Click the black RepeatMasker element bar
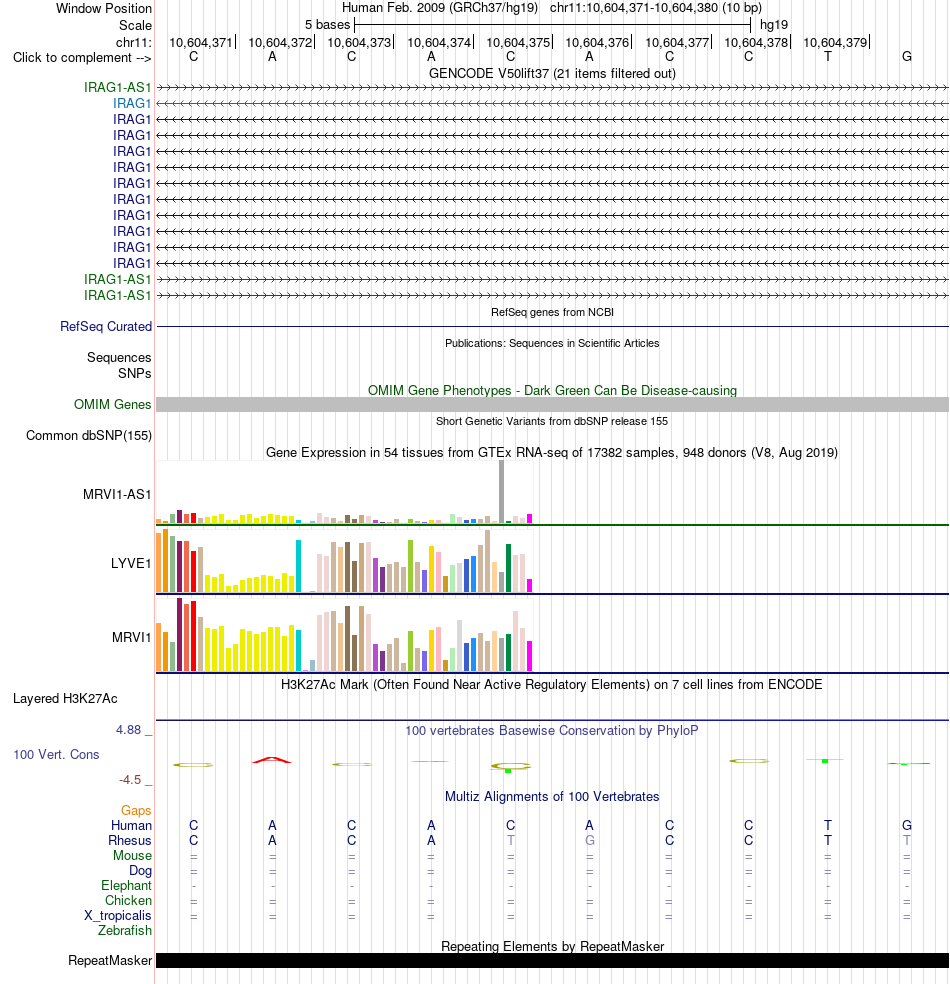This screenshot has width=950, height=984. coord(552,961)
